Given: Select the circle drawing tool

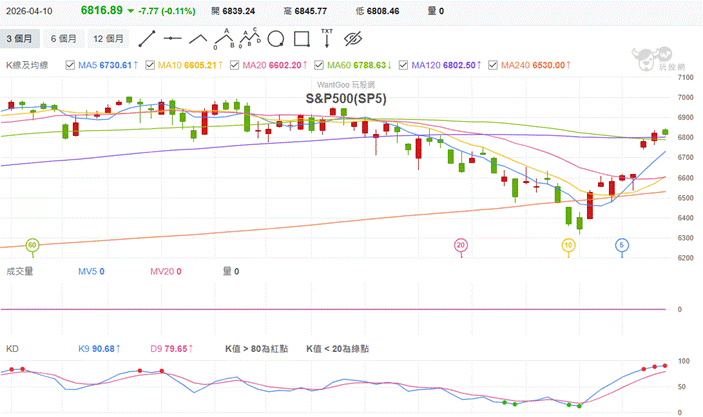Looking at the screenshot, I should pos(276,39).
